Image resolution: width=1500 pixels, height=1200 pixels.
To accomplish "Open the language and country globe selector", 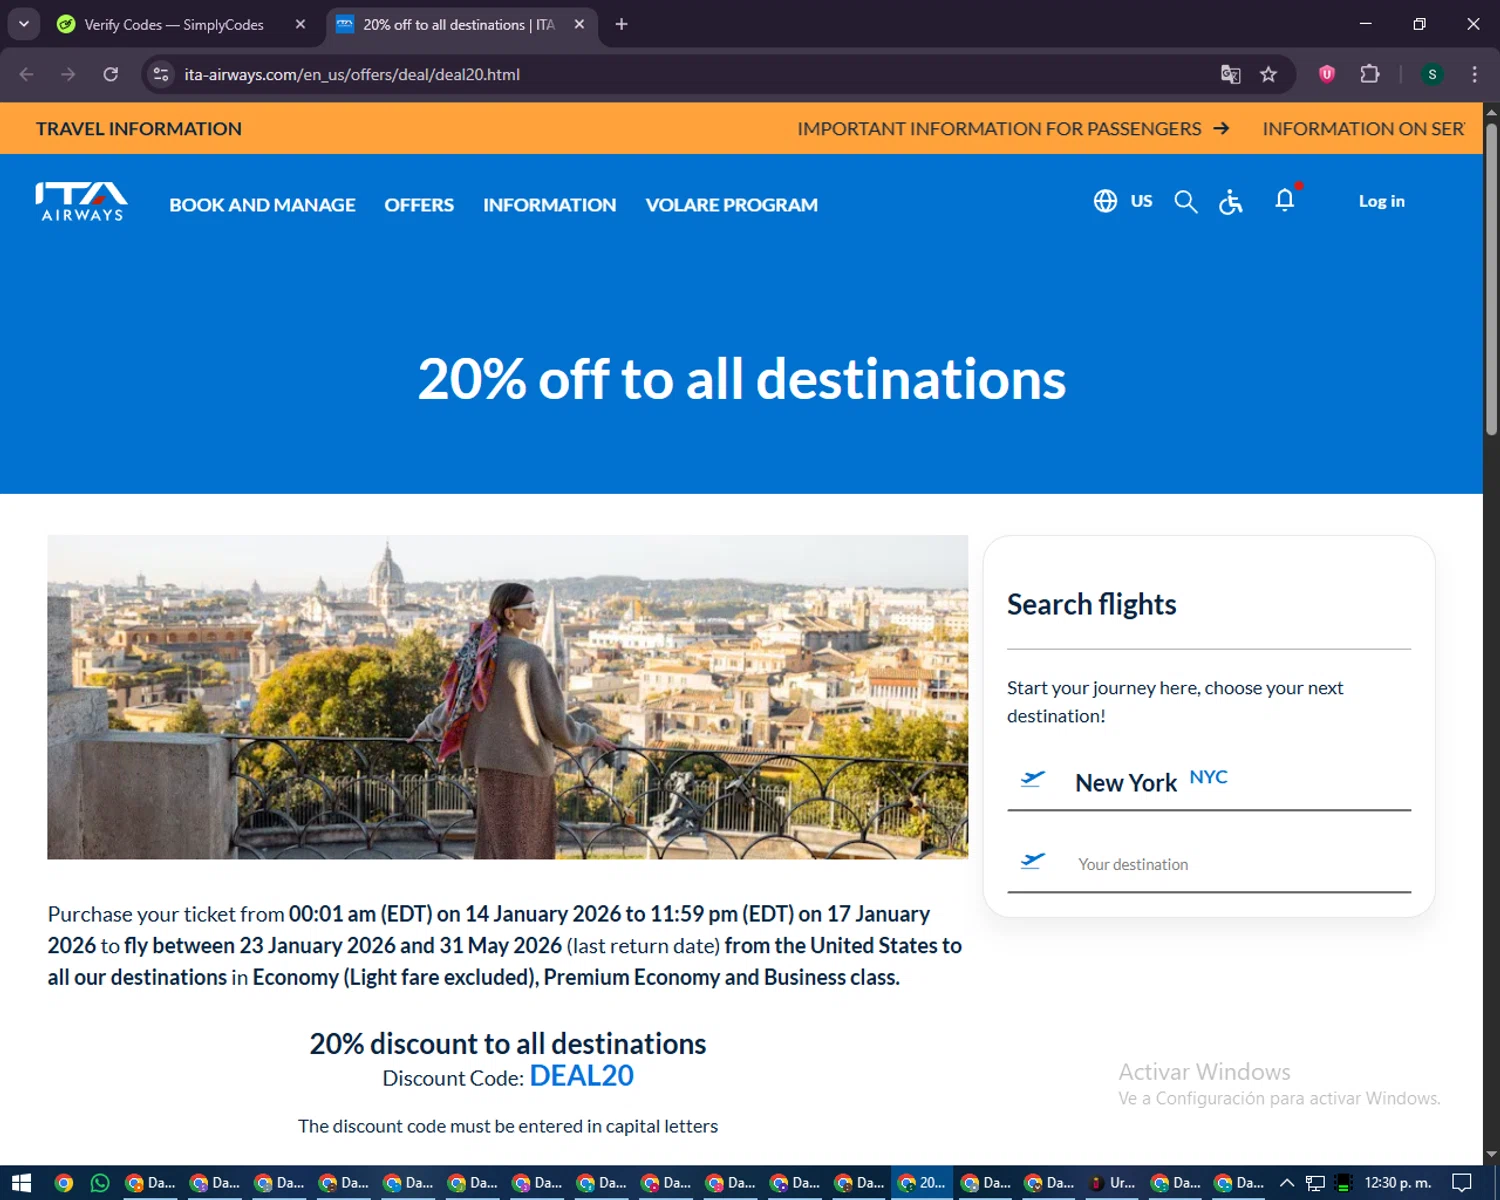I will [1105, 201].
